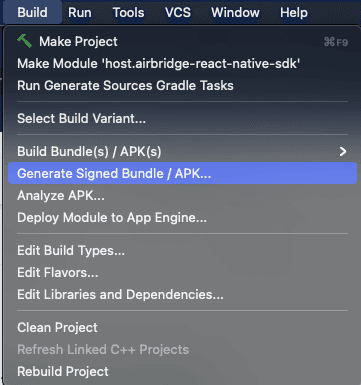Viewport: 361px width, 385px height.
Task: Select Build Bundle(s) / APK(s) entry
Action: (x=182, y=151)
